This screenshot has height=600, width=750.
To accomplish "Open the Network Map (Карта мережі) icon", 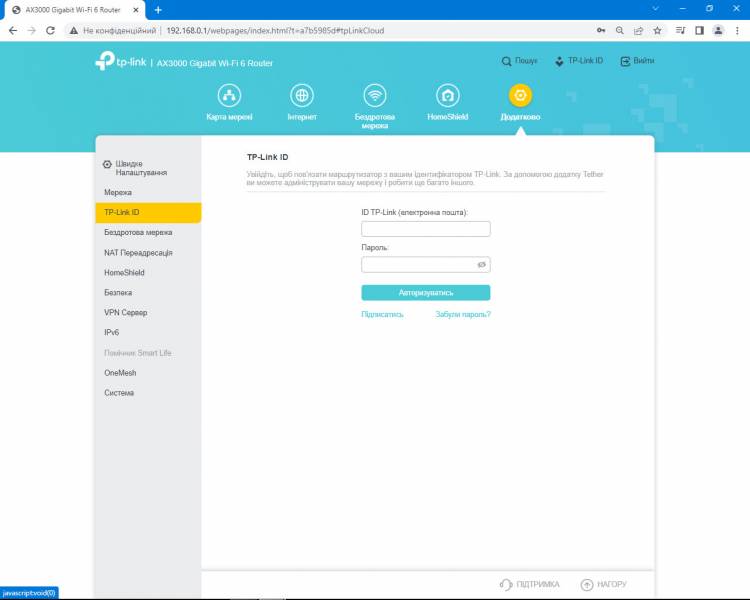I will [x=229, y=95].
